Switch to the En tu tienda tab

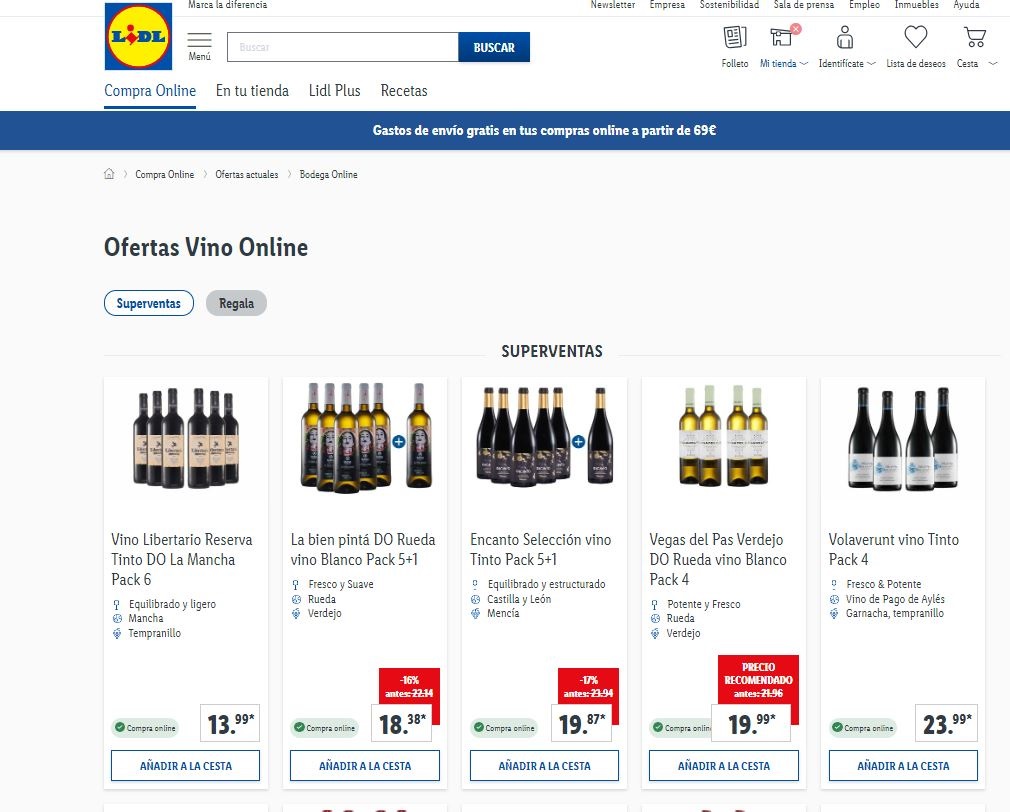pos(252,91)
